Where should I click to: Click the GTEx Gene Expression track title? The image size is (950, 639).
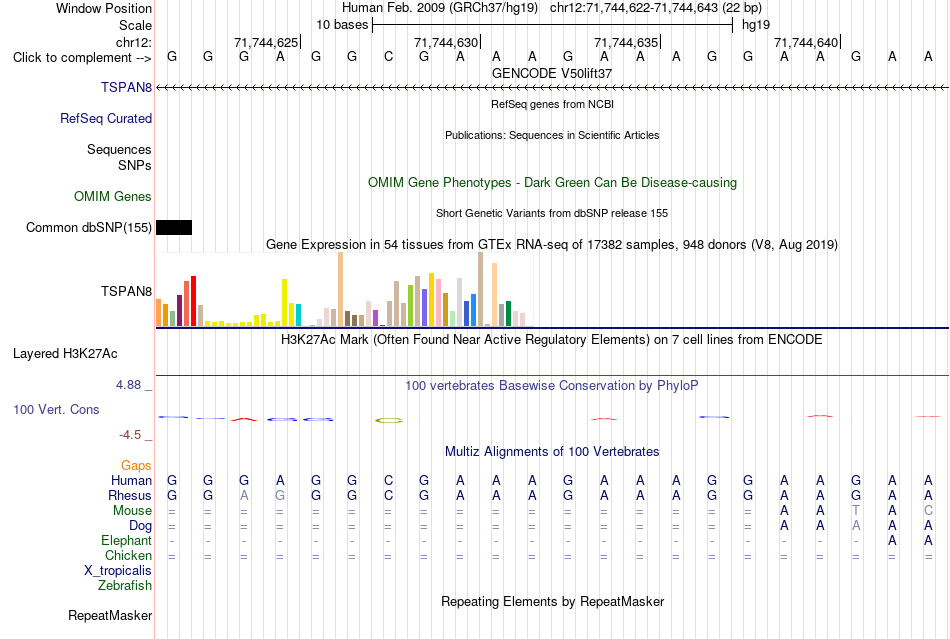pos(552,245)
